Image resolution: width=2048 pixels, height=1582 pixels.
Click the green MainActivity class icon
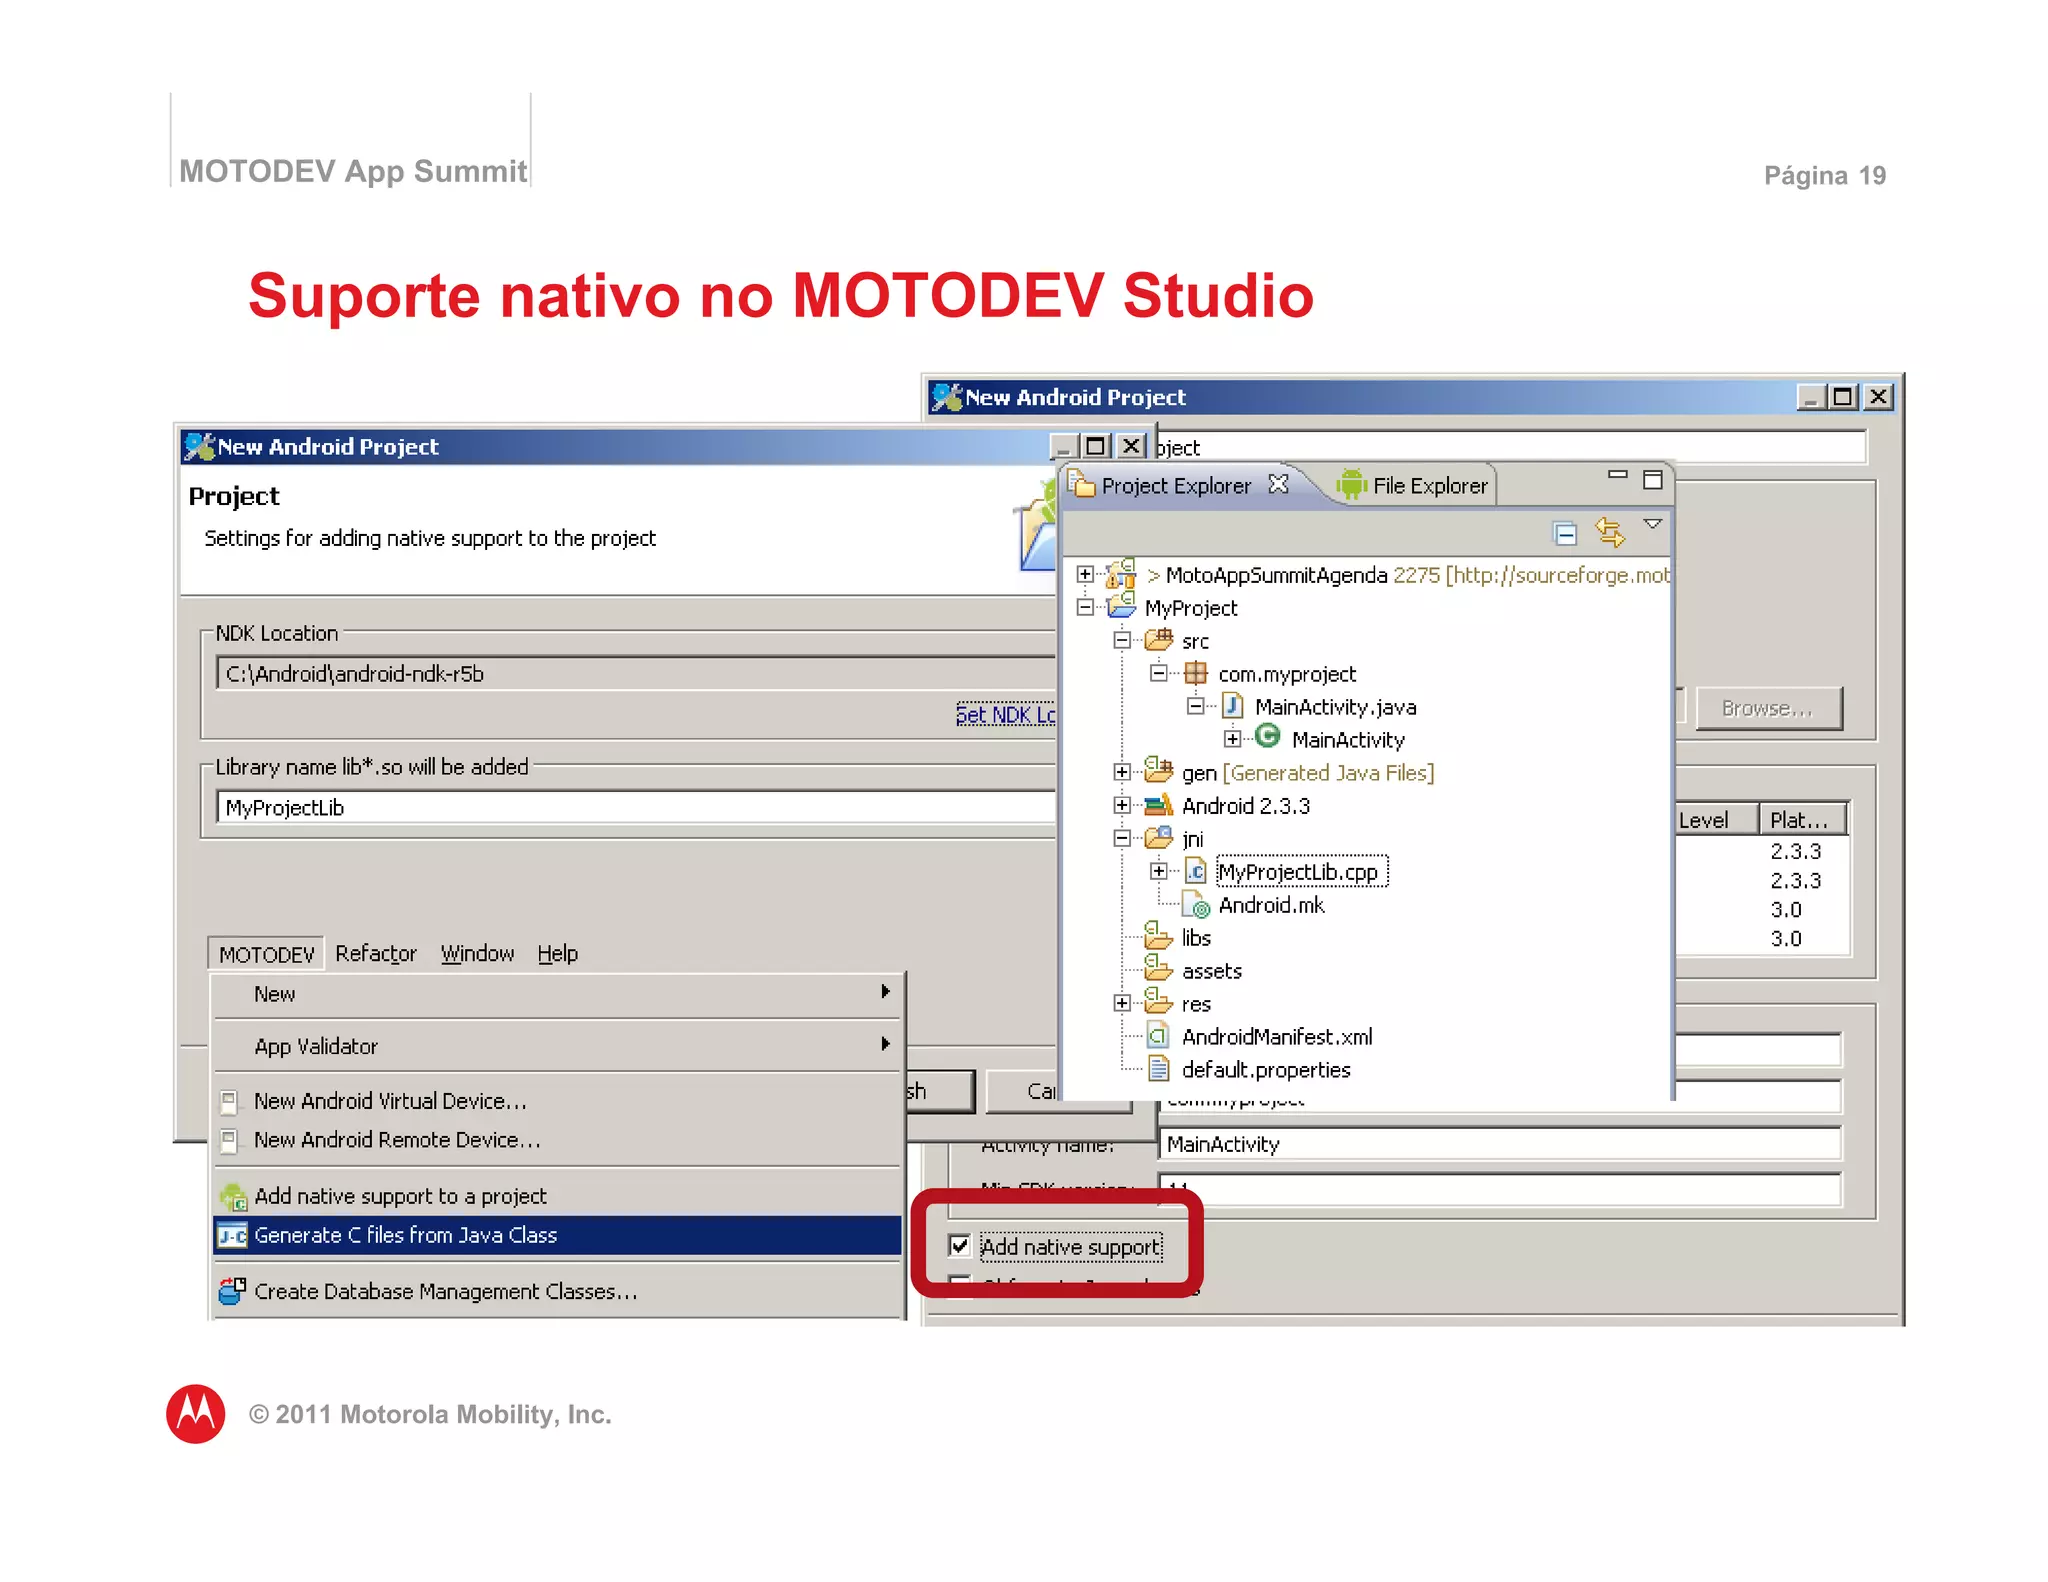point(1267,737)
